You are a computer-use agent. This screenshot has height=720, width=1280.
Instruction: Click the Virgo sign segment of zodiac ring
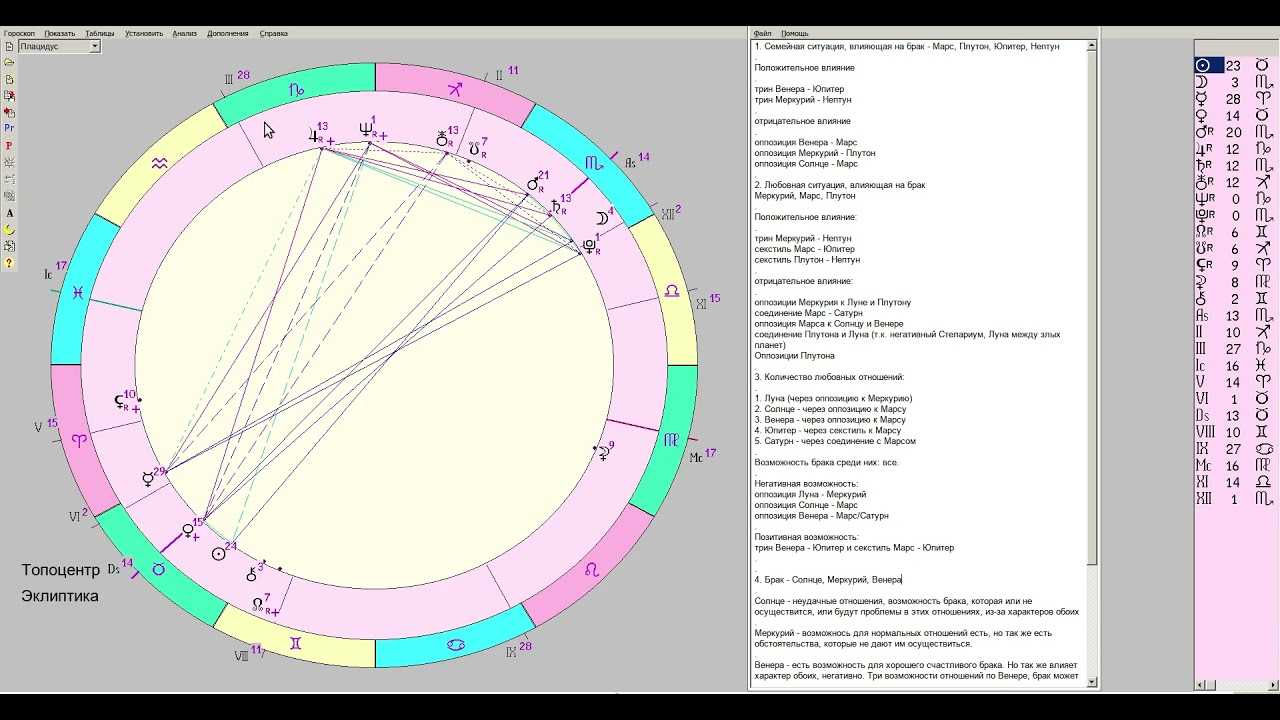pyautogui.click(x=672, y=439)
